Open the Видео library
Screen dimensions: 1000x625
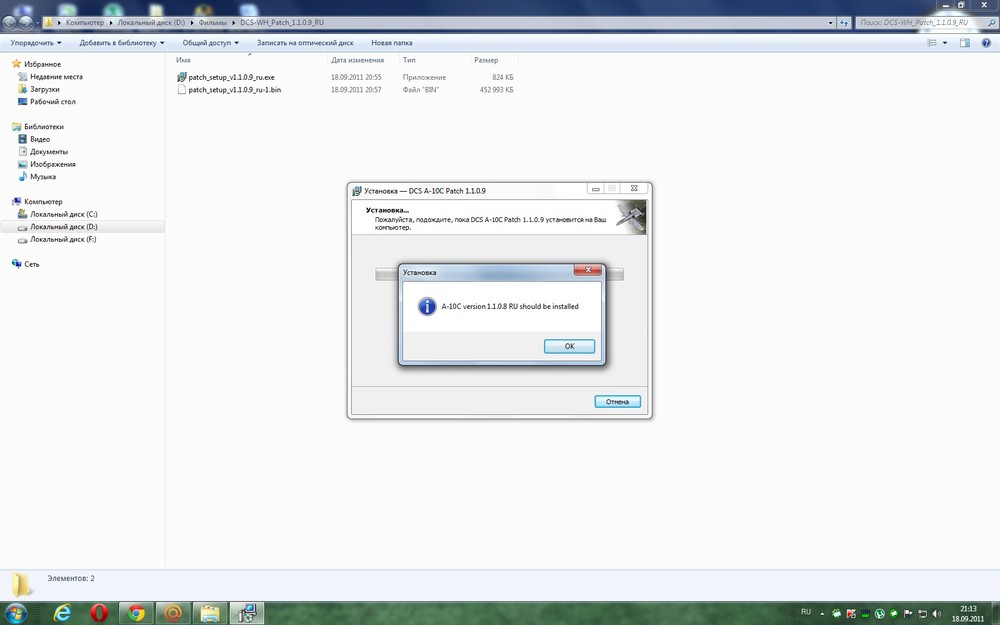click(40, 139)
